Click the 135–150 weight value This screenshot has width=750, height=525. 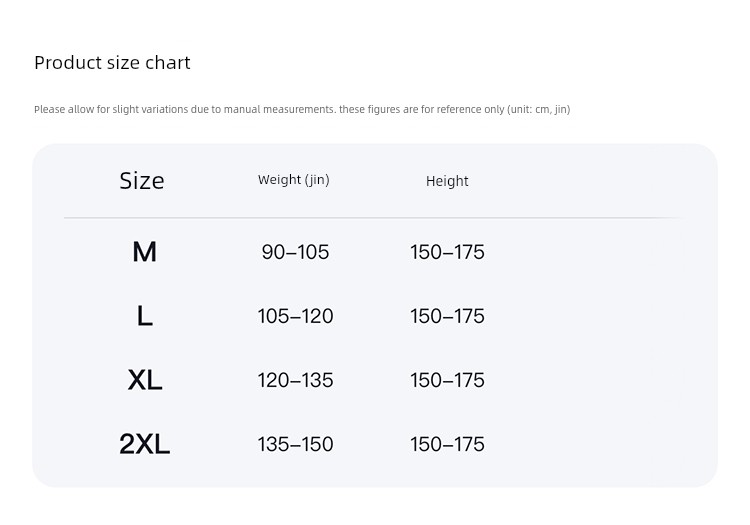(x=296, y=444)
